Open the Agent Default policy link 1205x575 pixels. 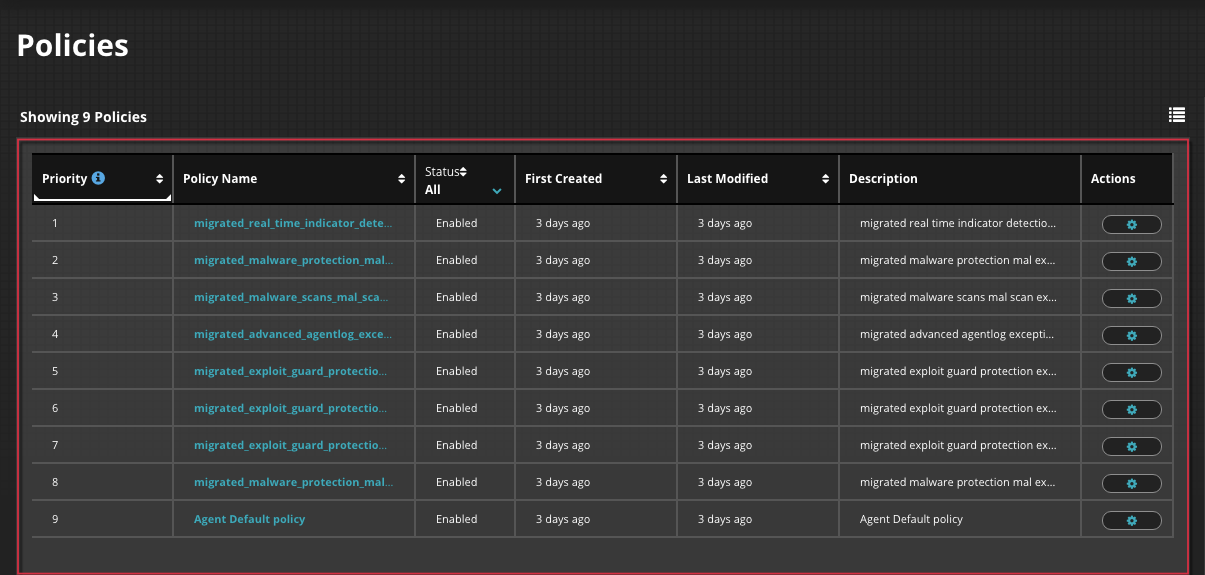[x=249, y=519]
